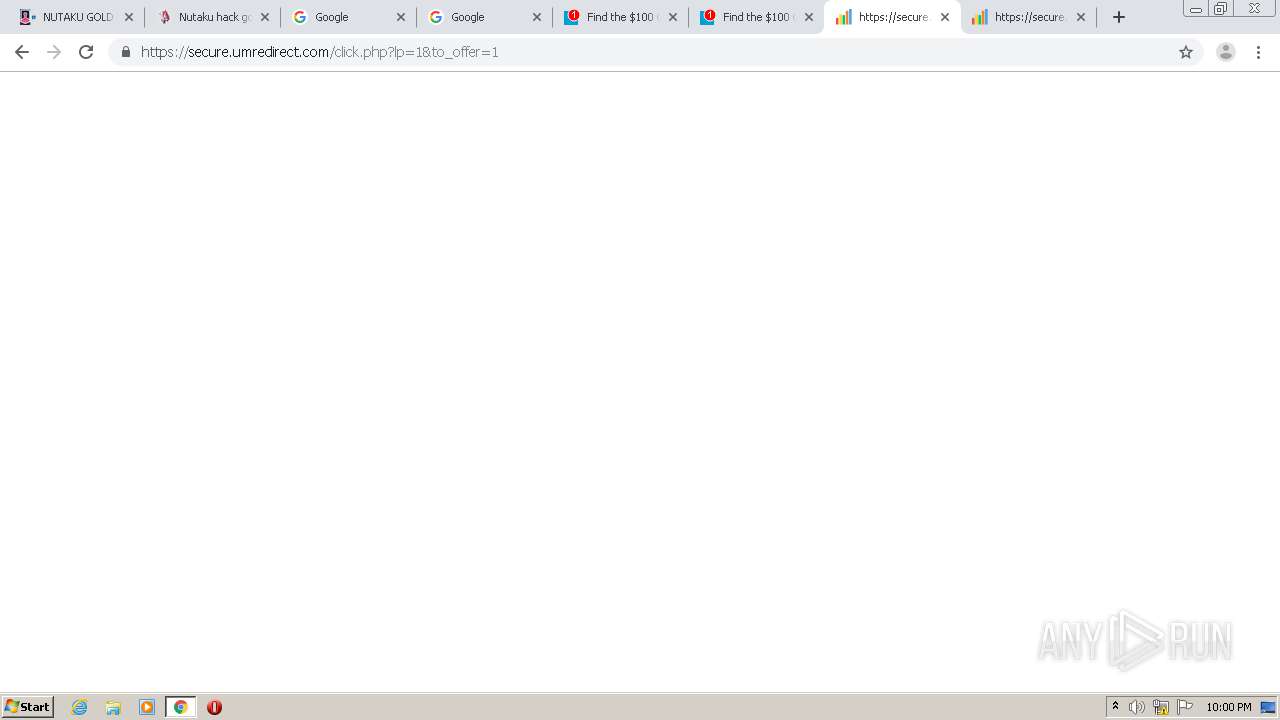This screenshot has width=1280, height=720.
Task: Close the first Google tab
Action: tap(401, 17)
